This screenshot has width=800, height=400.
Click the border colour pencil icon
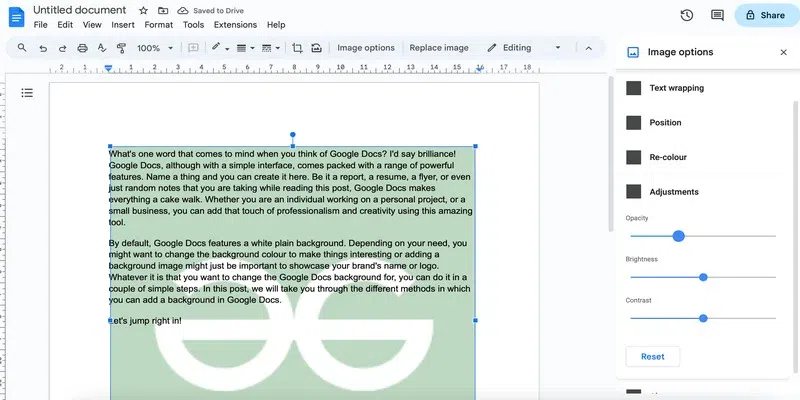pos(216,47)
